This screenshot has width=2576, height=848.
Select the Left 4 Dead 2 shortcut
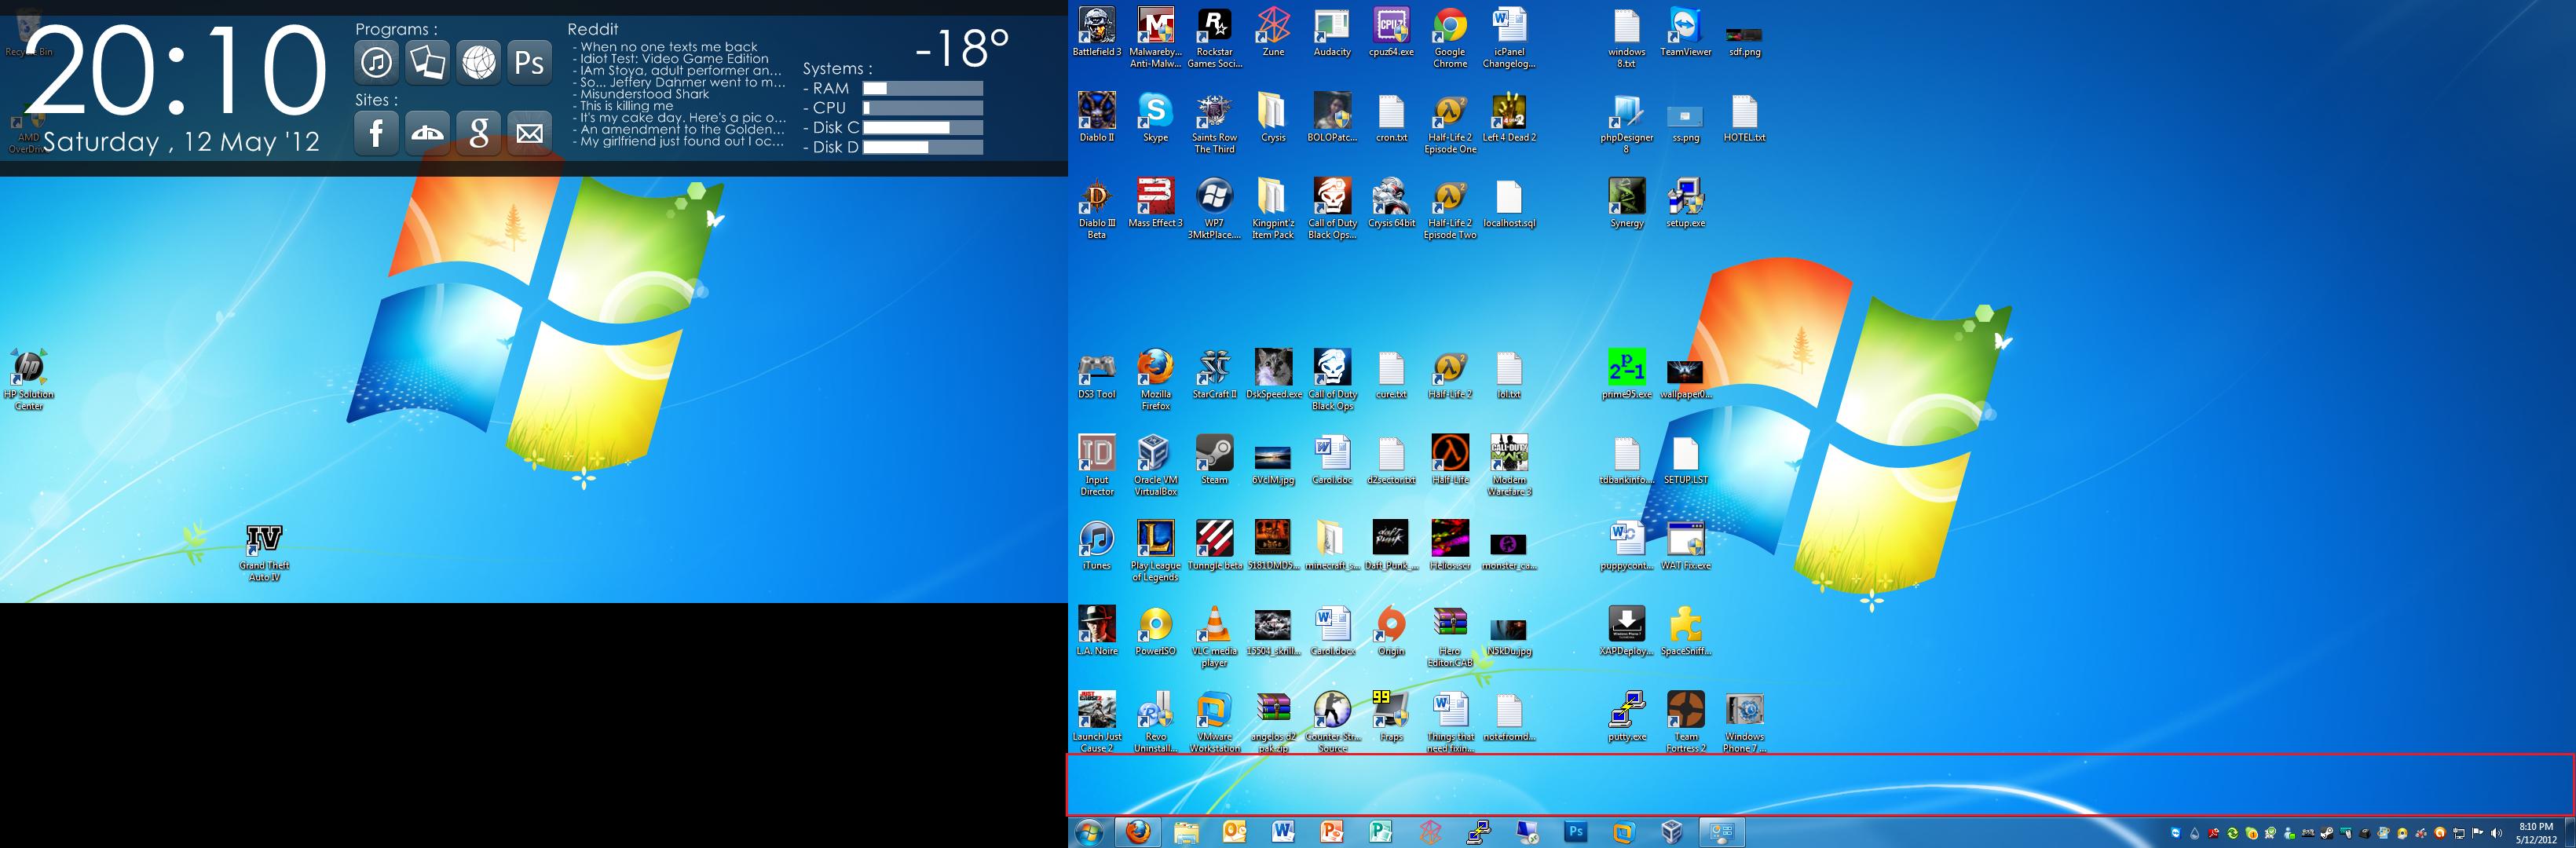click(1509, 118)
